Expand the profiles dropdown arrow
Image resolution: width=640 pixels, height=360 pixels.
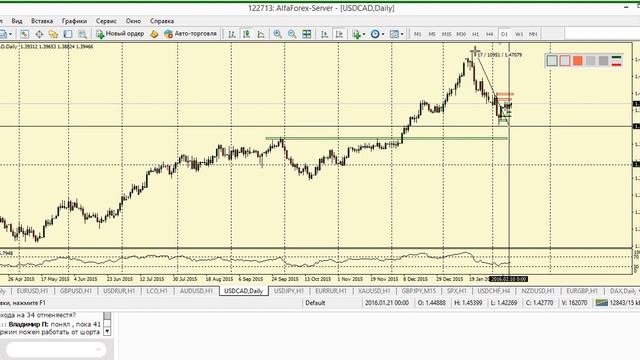coord(10,34)
